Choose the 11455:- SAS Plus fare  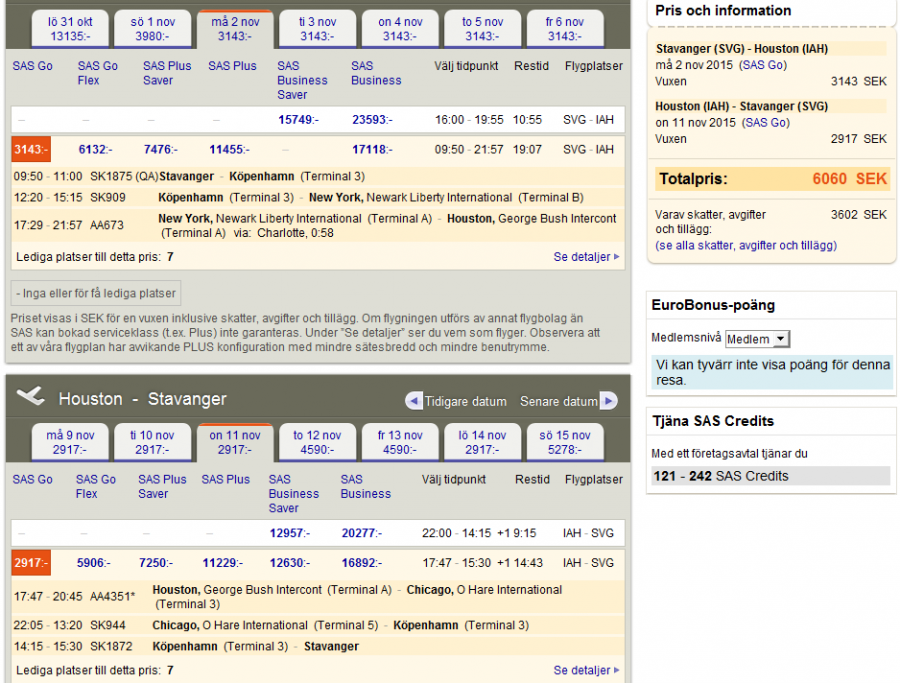click(229, 150)
